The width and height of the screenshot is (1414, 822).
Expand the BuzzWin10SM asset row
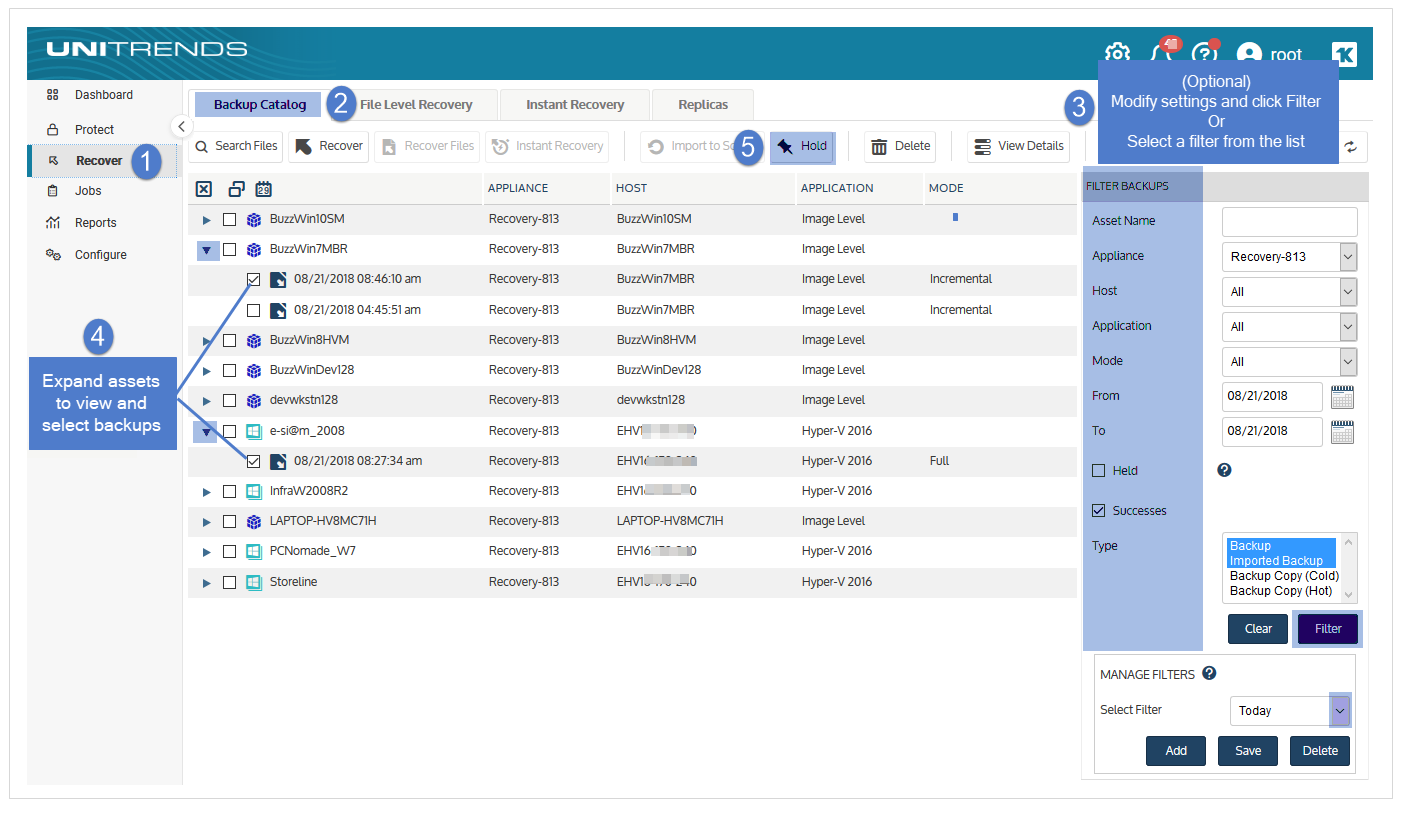tap(207, 220)
